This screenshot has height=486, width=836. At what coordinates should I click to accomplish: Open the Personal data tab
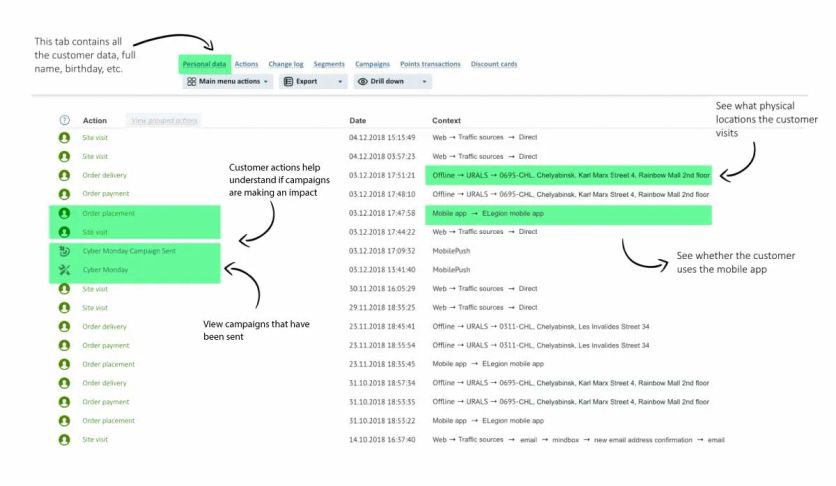[x=204, y=64]
